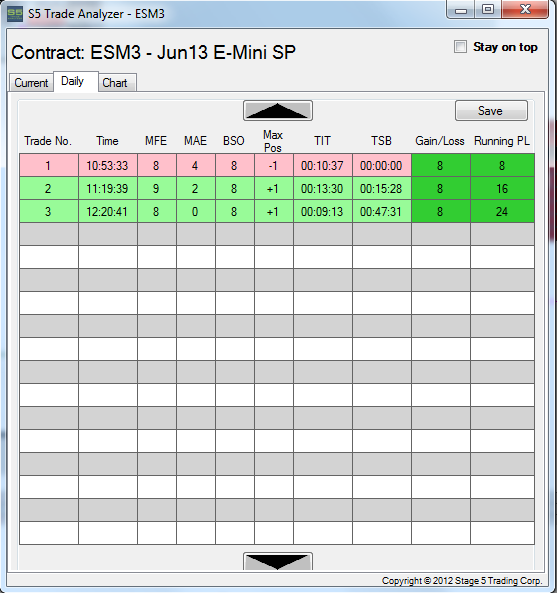Image resolution: width=557 pixels, height=593 pixels.
Task: Click the S5 Trade Analyzer app icon
Action: tap(15, 14)
